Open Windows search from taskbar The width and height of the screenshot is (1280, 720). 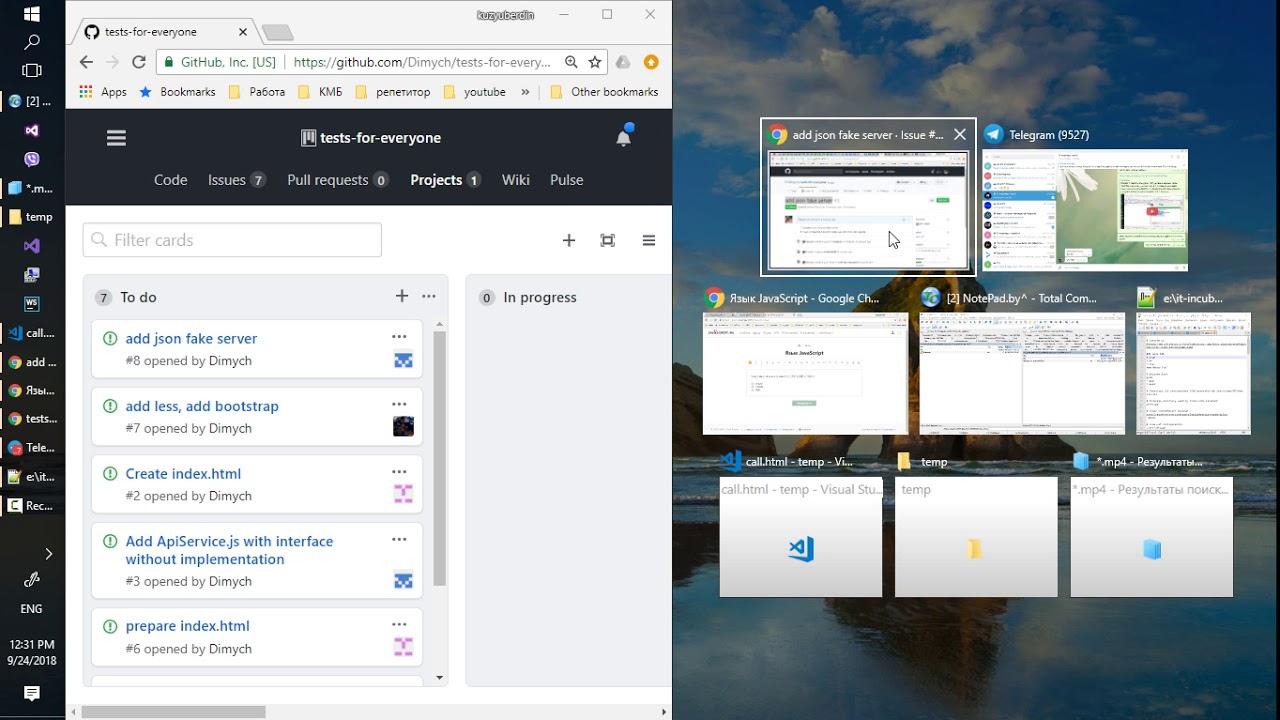tap(32, 42)
